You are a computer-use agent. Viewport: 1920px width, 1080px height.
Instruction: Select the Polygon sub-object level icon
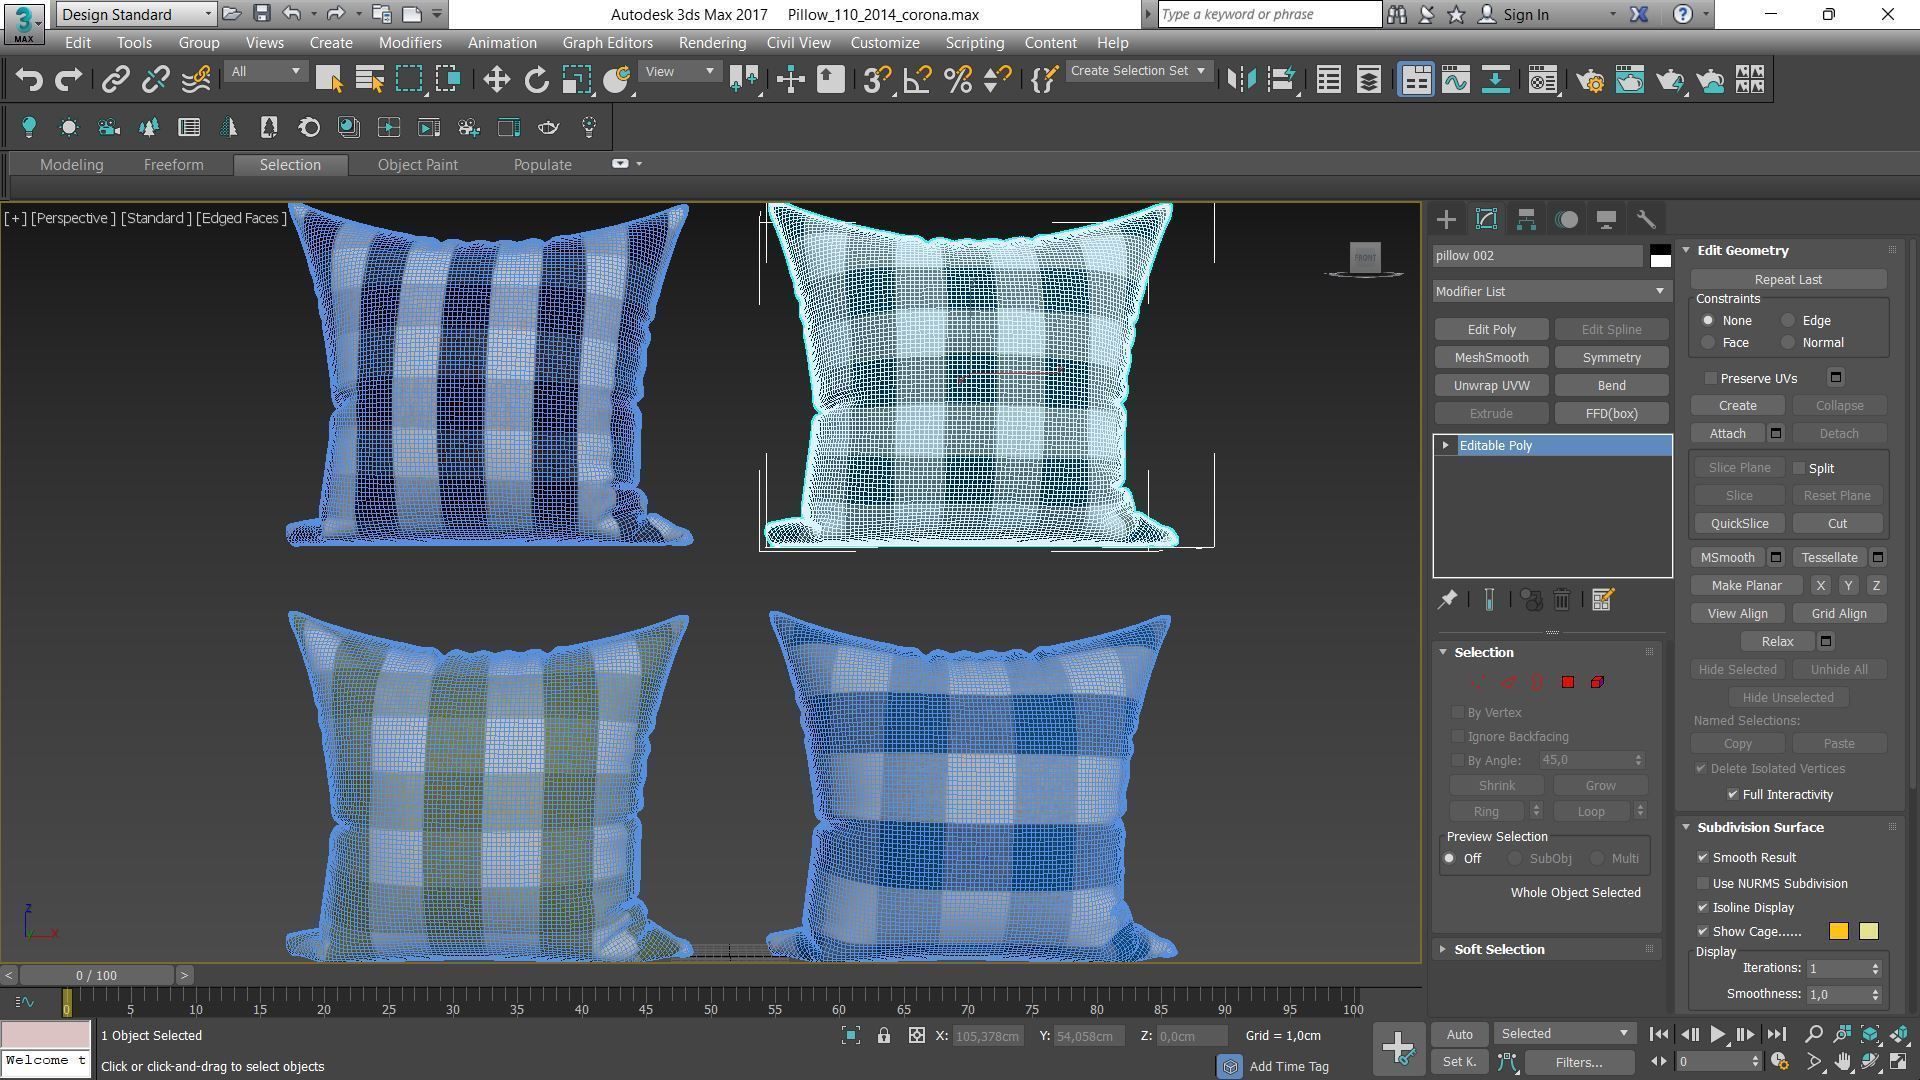[x=1568, y=682]
